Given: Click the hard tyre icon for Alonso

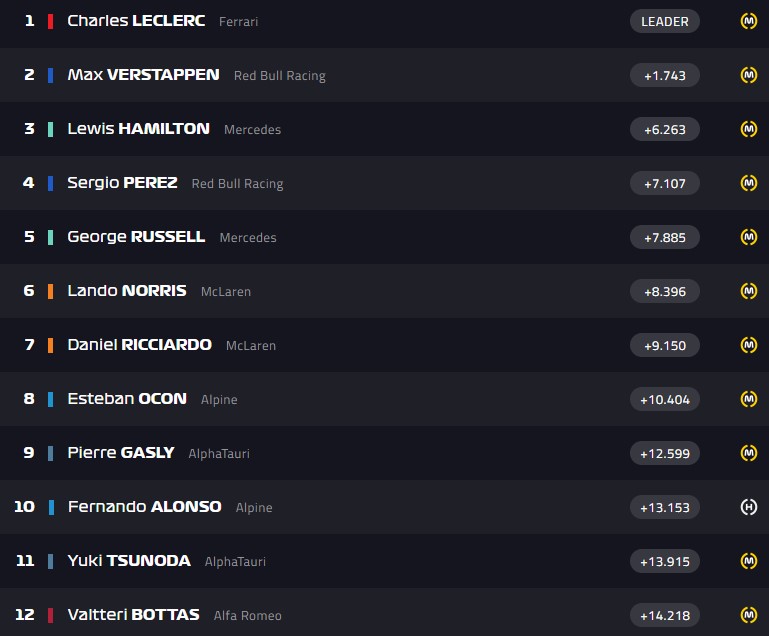Looking at the screenshot, I should tap(748, 507).
